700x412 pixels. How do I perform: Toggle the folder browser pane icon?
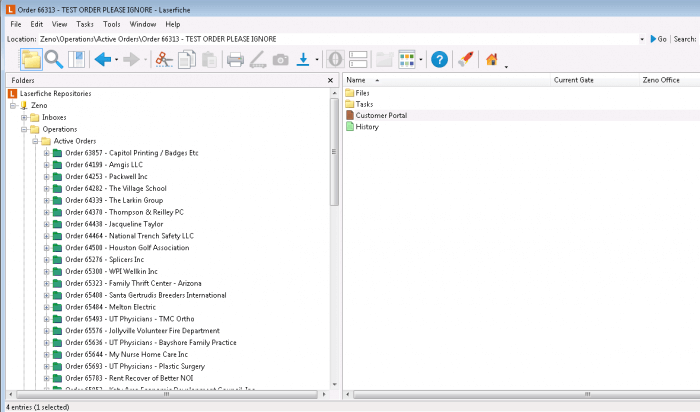[x=31, y=59]
